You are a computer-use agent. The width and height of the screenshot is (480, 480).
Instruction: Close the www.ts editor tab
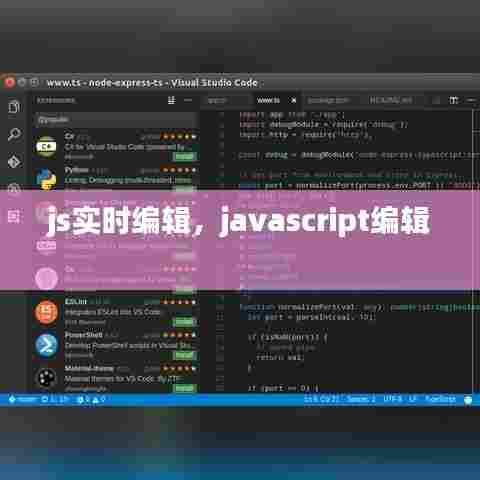click(x=294, y=100)
